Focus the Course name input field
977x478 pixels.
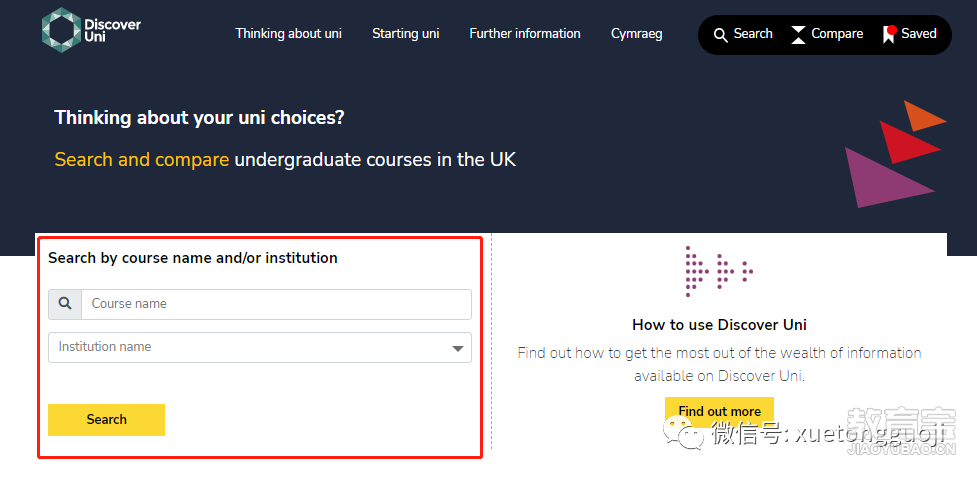tap(276, 304)
